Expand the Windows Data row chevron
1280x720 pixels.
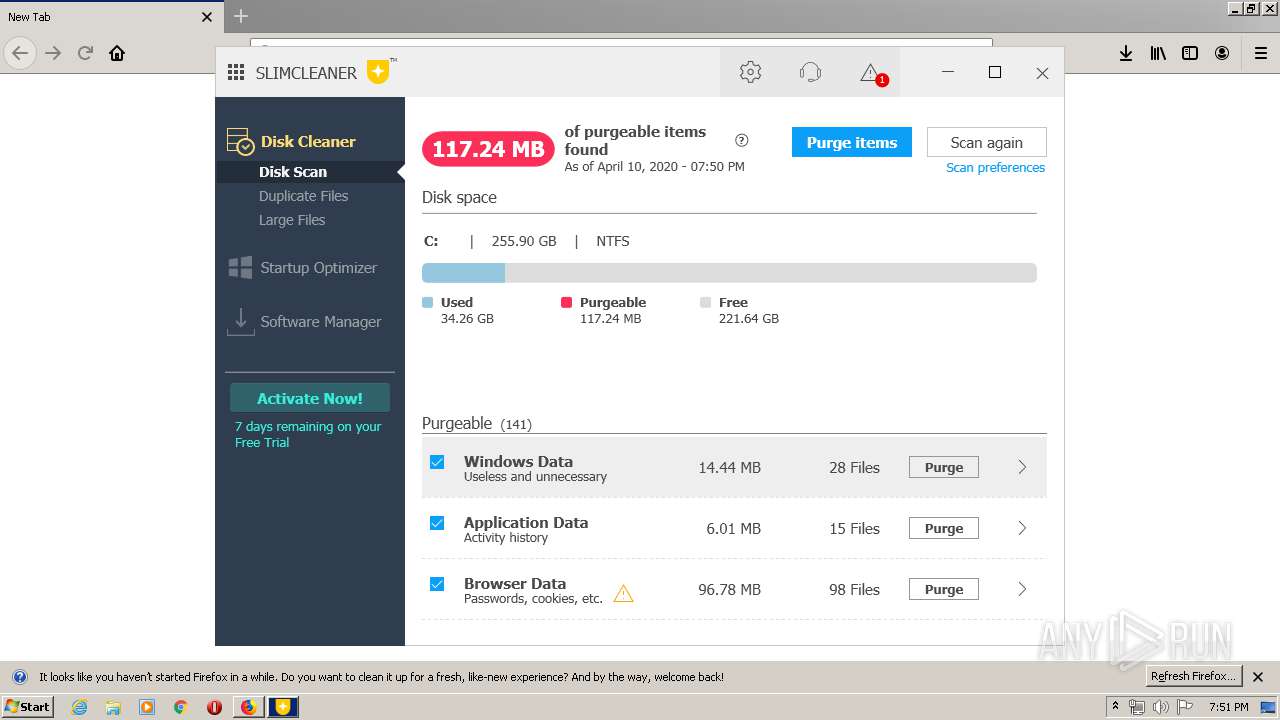pyautogui.click(x=1022, y=467)
